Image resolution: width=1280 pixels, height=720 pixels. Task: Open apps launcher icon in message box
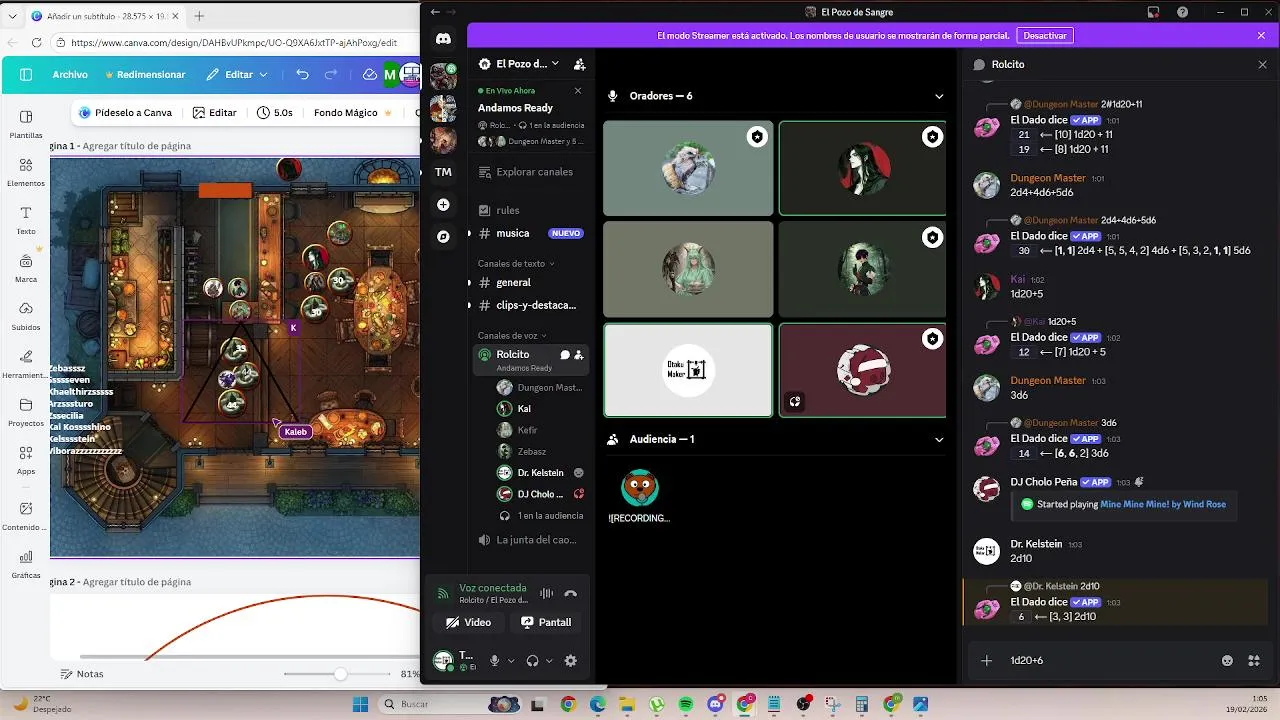pos(1253,660)
